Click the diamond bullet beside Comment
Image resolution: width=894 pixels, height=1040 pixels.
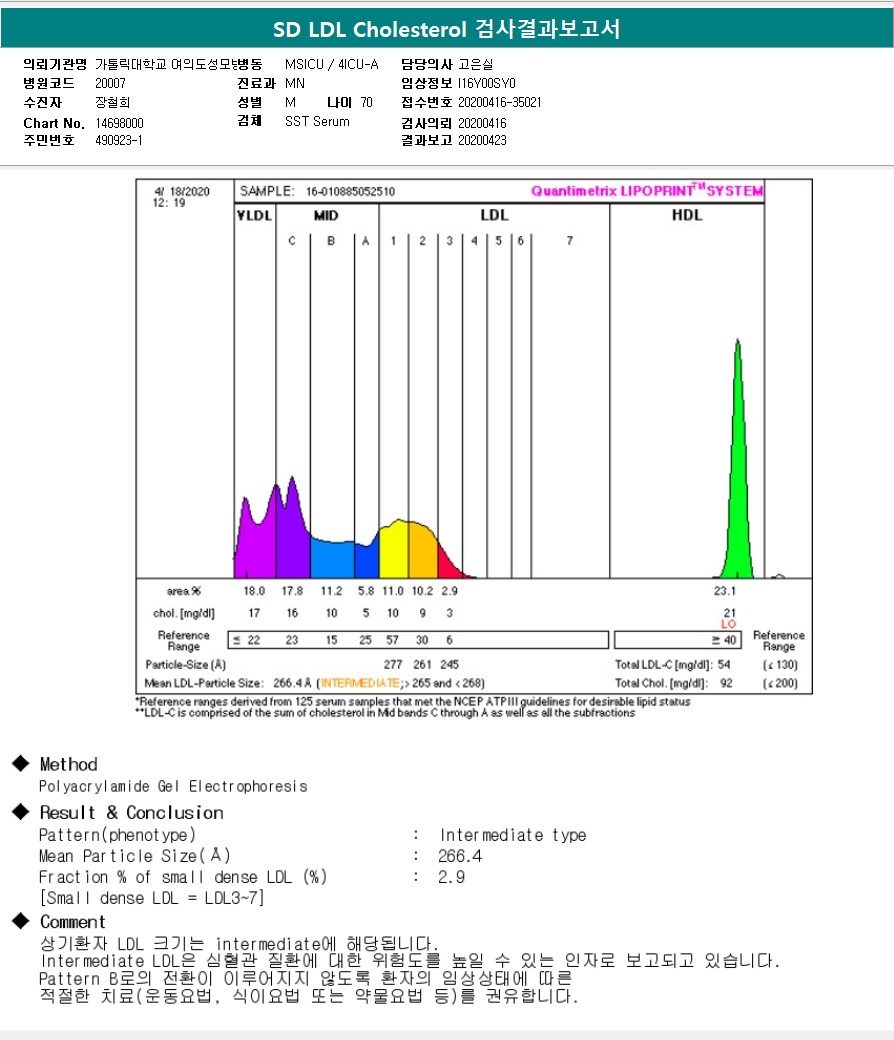click(x=21, y=921)
